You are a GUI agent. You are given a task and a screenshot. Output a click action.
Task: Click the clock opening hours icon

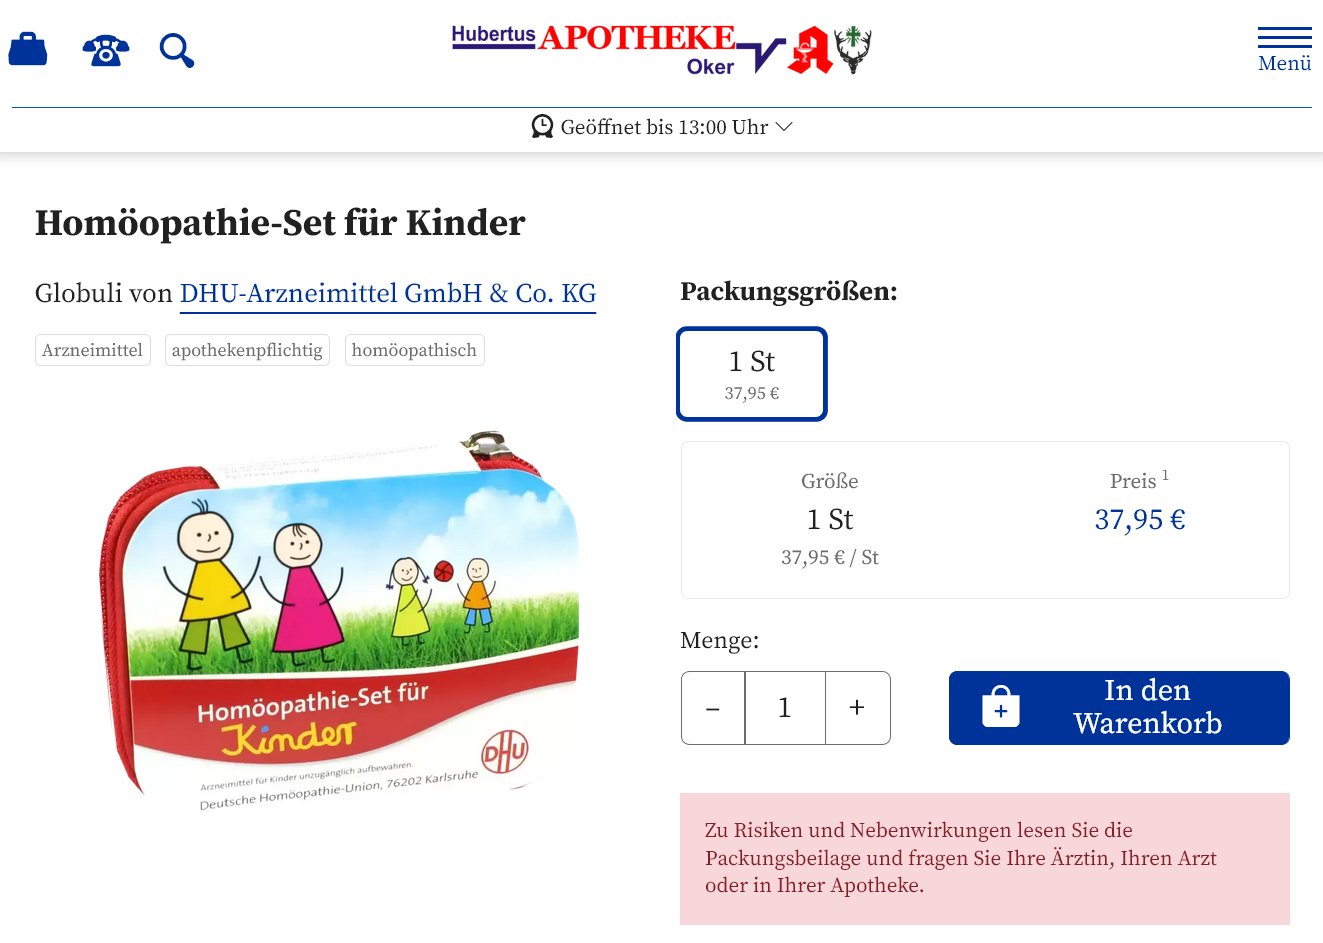tap(542, 127)
